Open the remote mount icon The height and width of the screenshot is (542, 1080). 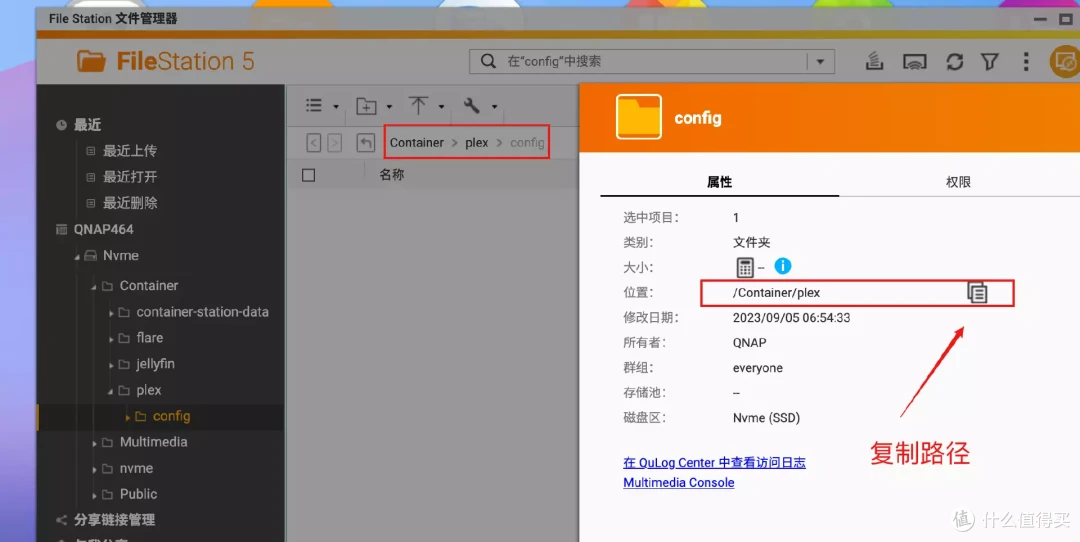tap(1064, 61)
